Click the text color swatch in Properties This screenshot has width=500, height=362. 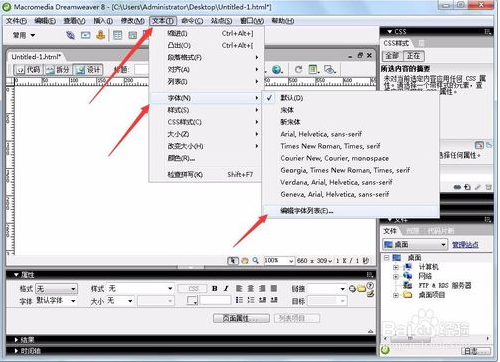pos(192,301)
